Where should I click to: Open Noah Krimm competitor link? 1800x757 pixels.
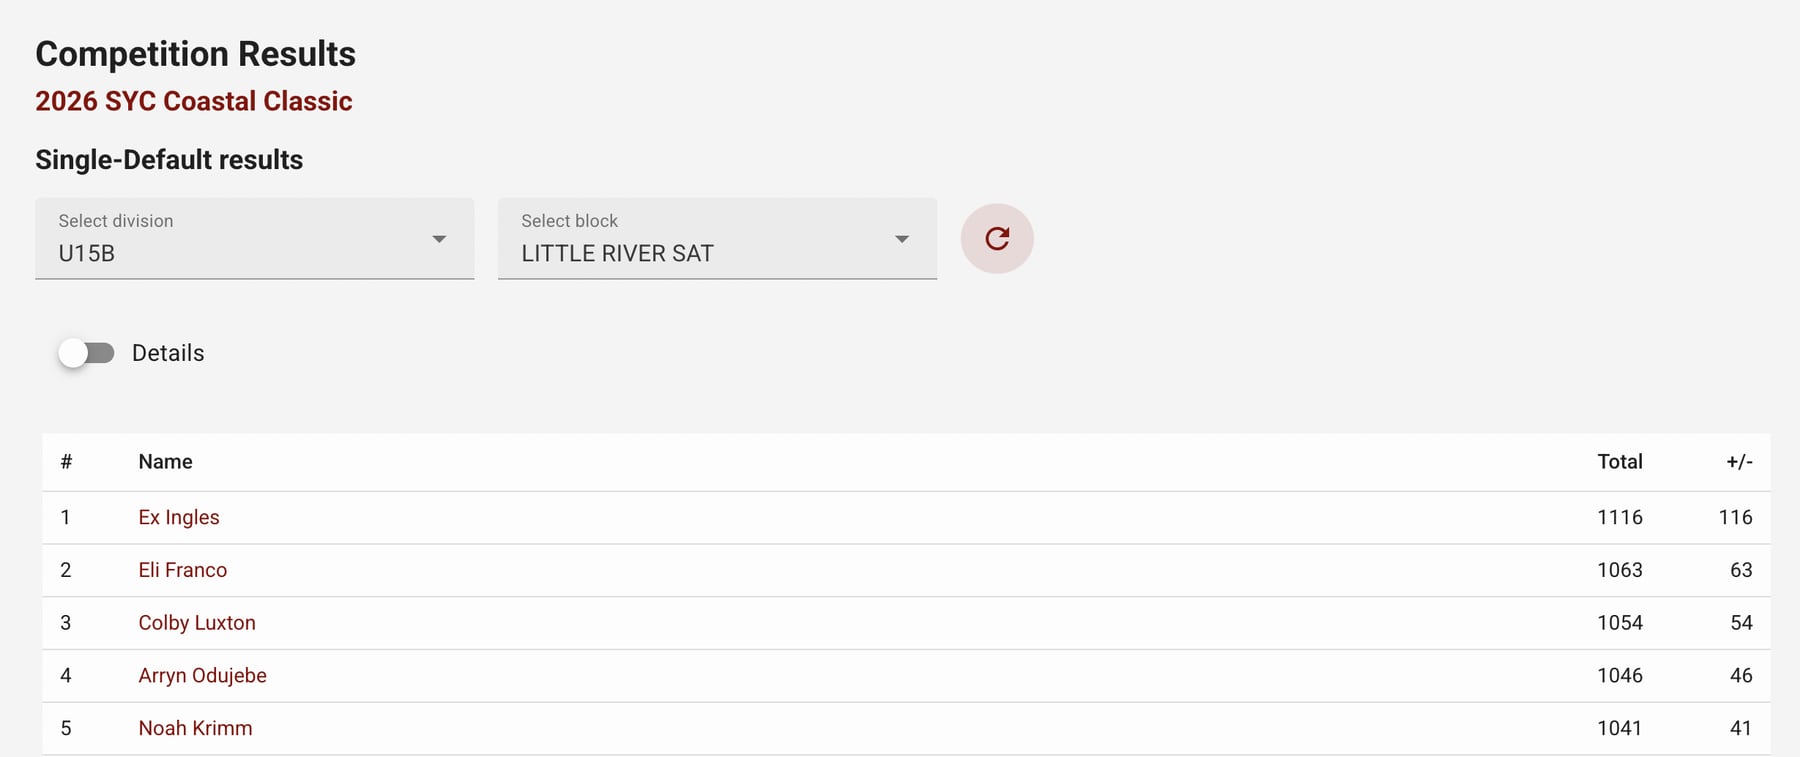196,728
